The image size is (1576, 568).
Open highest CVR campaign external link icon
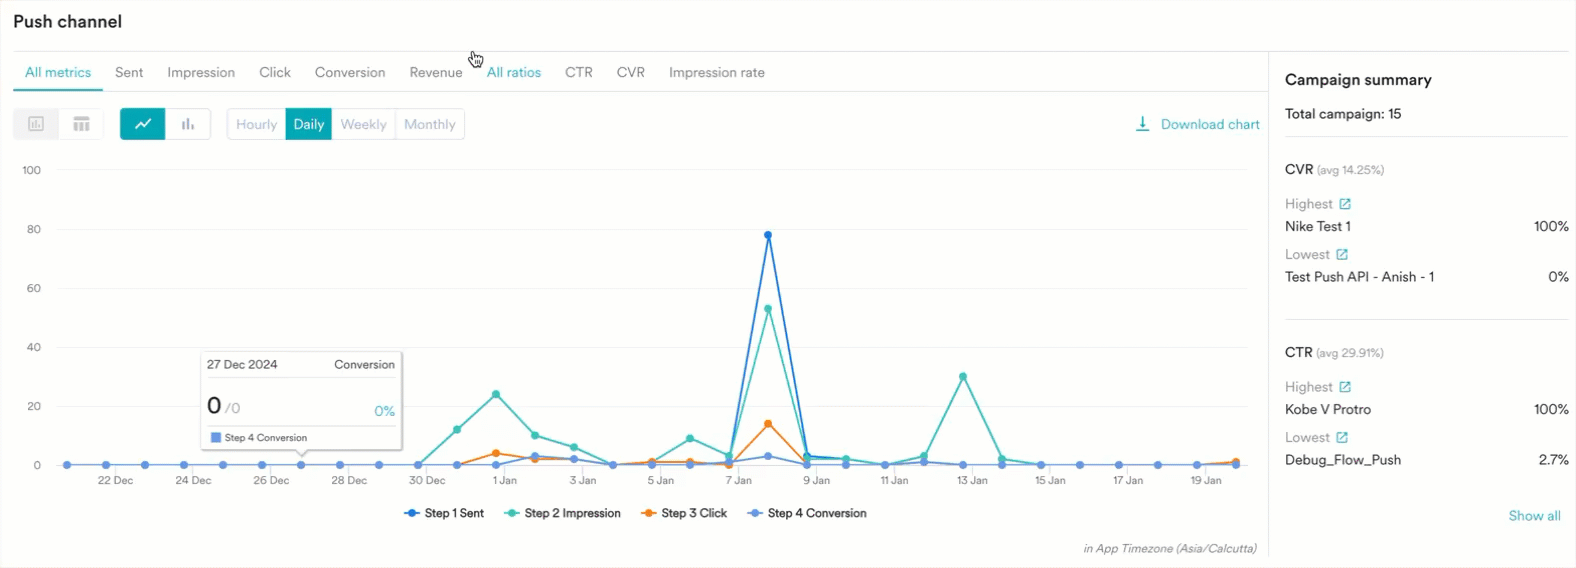1345,204
